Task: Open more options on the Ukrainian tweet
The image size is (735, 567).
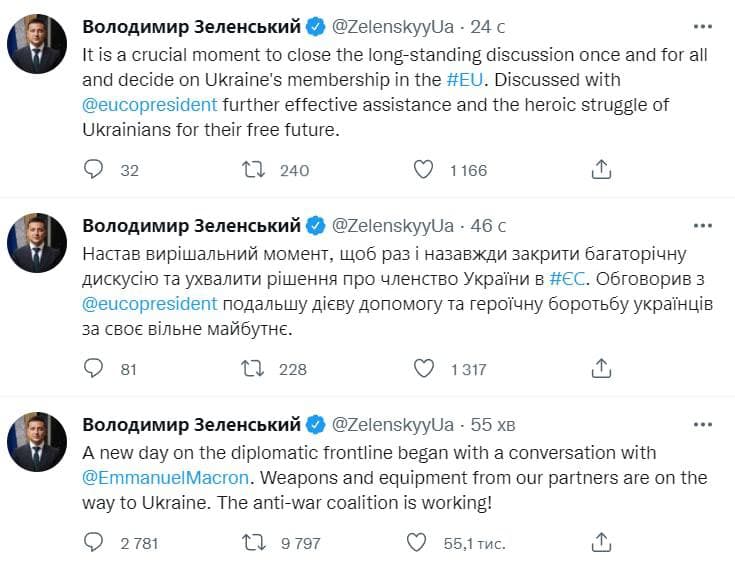Action: pyautogui.click(x=704, y=225)
